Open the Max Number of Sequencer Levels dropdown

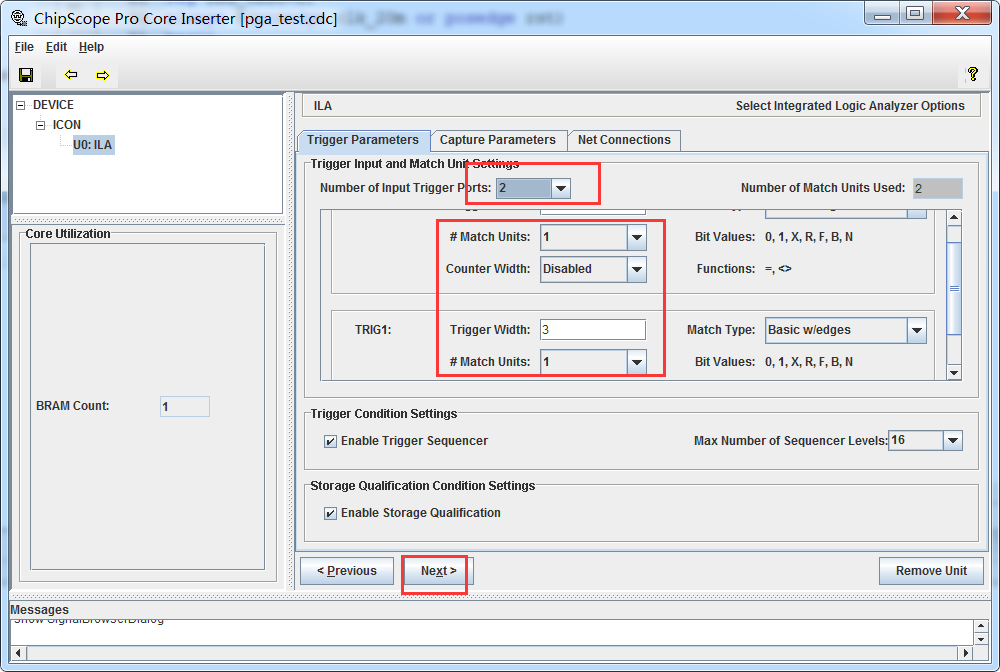pyautogui.click(x=952, y=440)
